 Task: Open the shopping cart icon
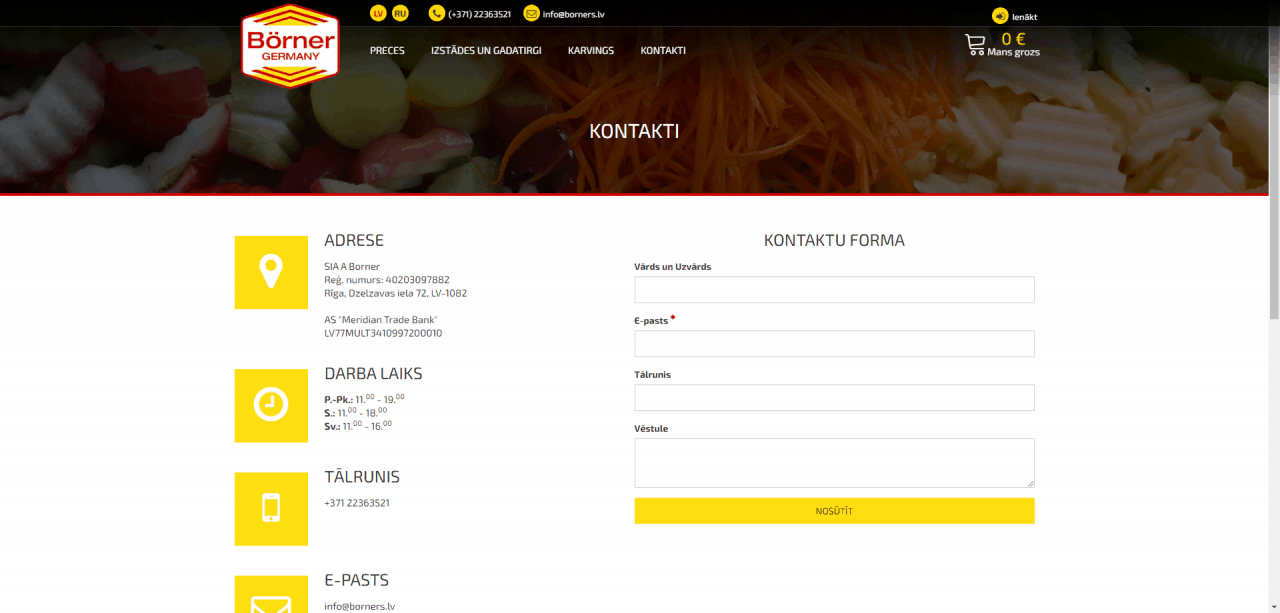pos(975,44)
